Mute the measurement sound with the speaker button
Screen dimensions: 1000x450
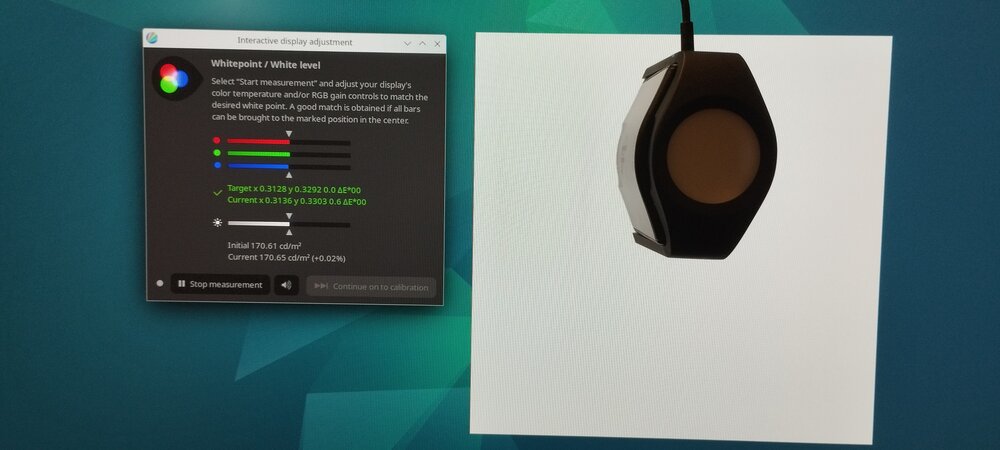tap(286, 285)
